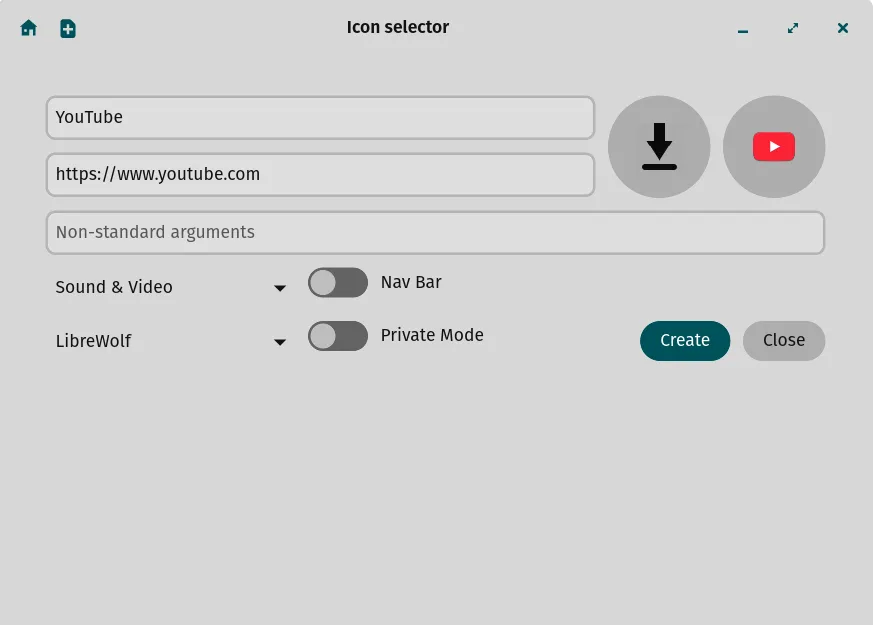The width and height of the screenshot is (873, 625).
Task: Click the Nav Bar label
Action: (411, 282)
